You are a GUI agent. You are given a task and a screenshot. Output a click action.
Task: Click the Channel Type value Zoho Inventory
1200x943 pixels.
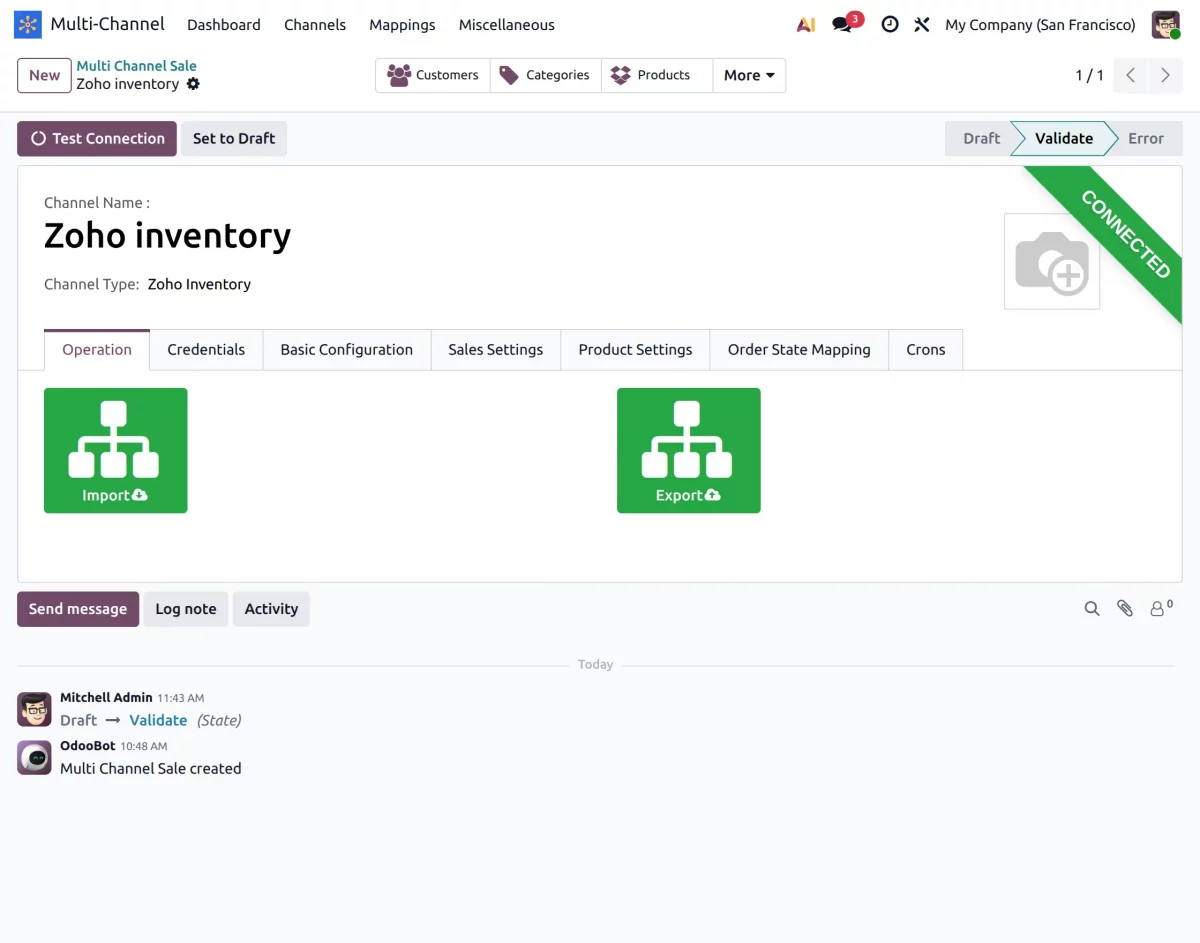point(199,285)
